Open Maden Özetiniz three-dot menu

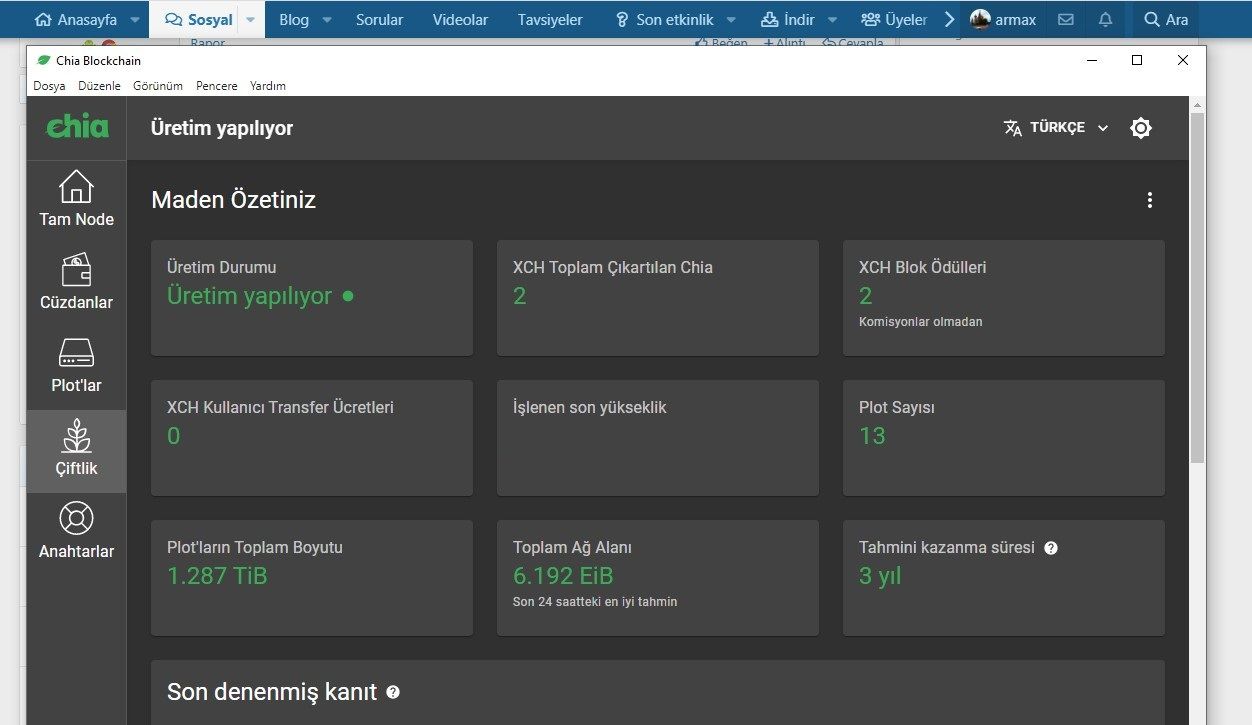point(1149,200)
